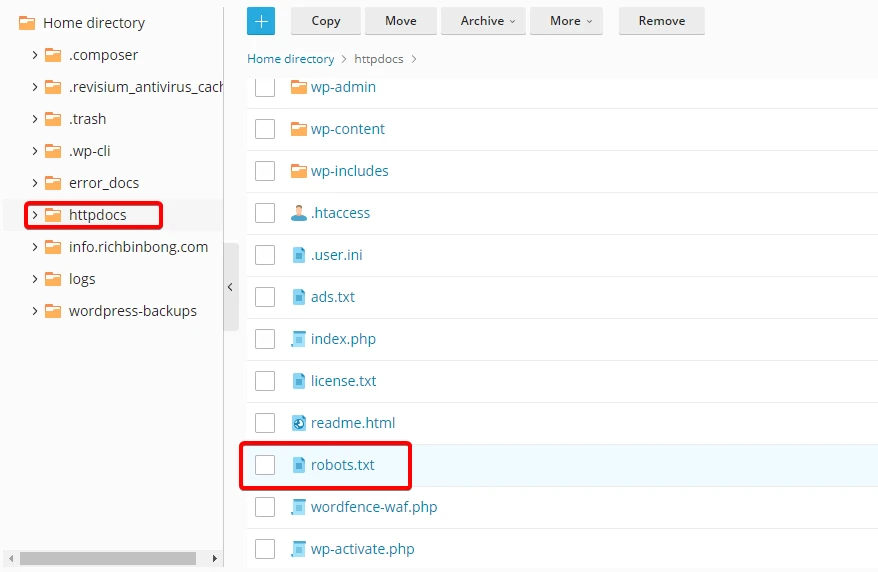The image size is (878, 572).
Task: Click the license.txt file icon
Action: point(299,381)
